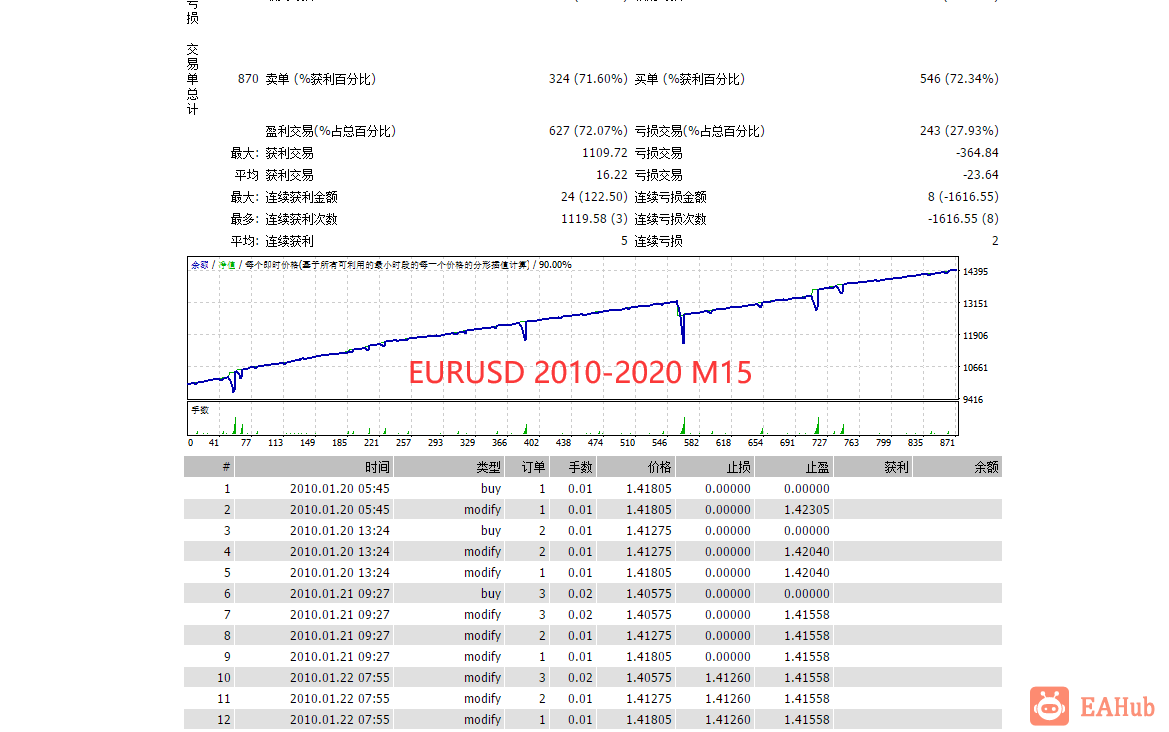Click the 价格 column header

click(636, 467)
